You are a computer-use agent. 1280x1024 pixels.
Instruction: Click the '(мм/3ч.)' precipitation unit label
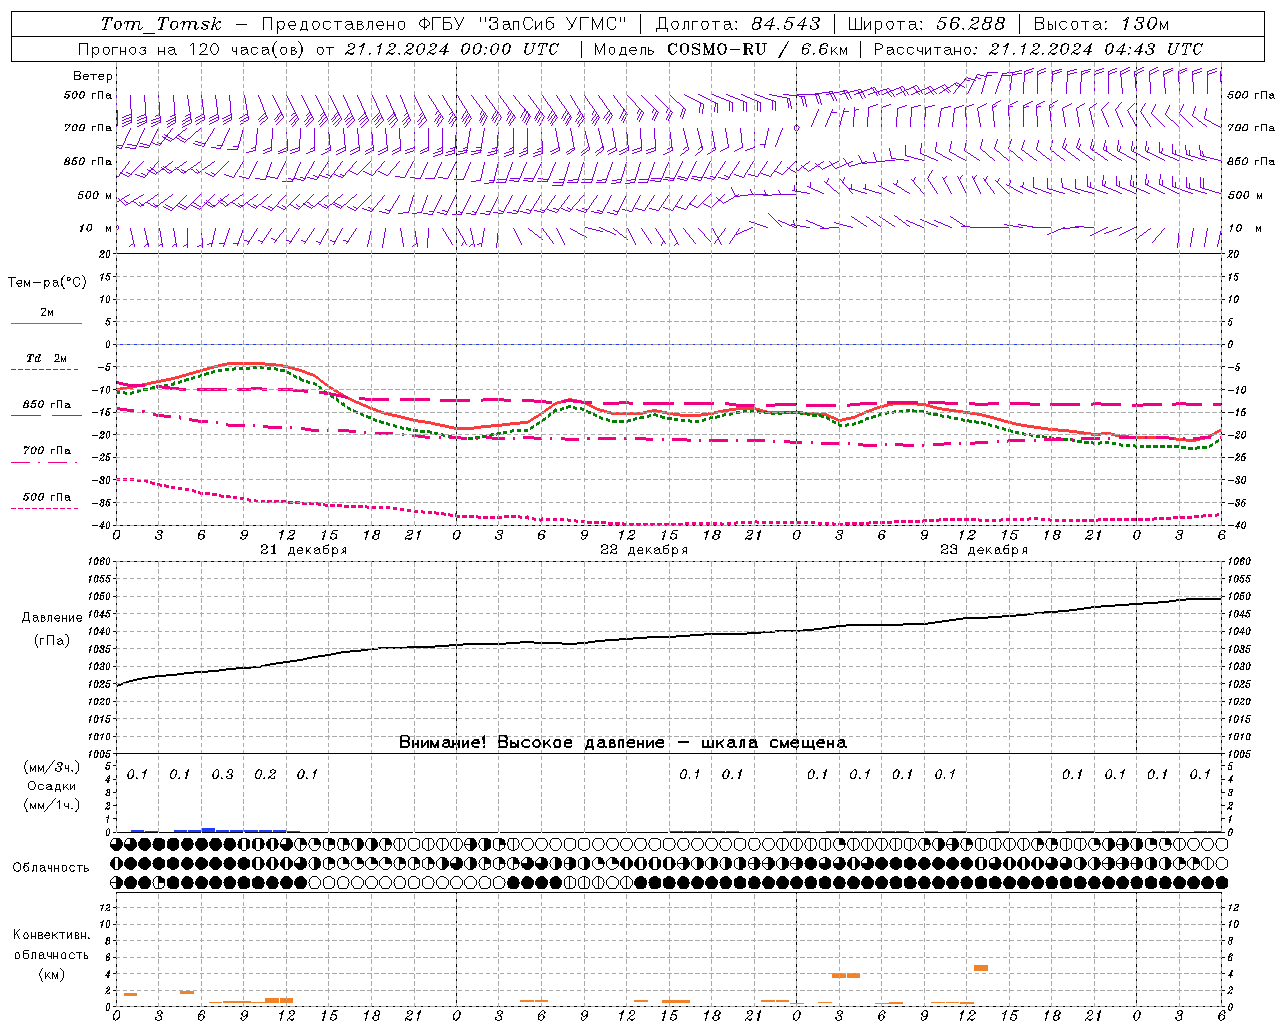pyautogui.click(x=51, y=767)
